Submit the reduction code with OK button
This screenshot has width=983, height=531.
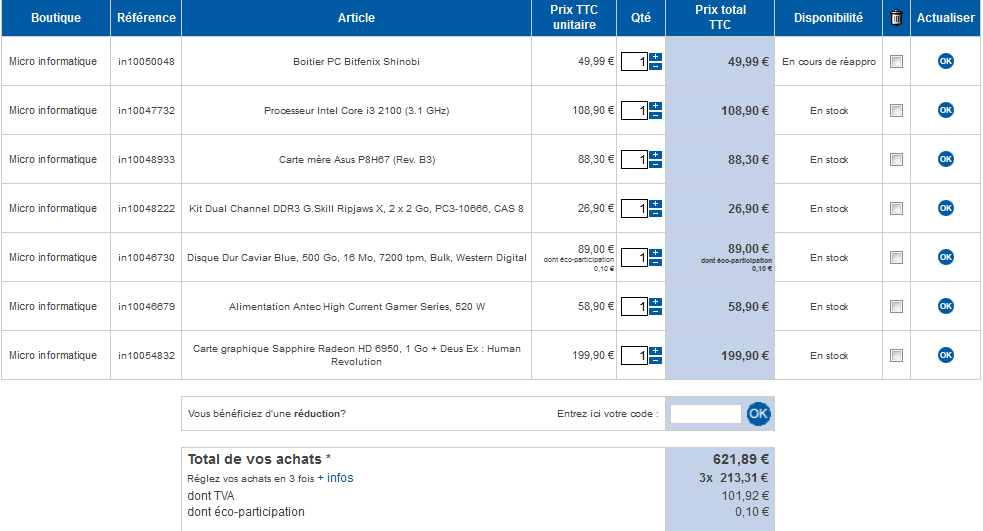[759, 413]
